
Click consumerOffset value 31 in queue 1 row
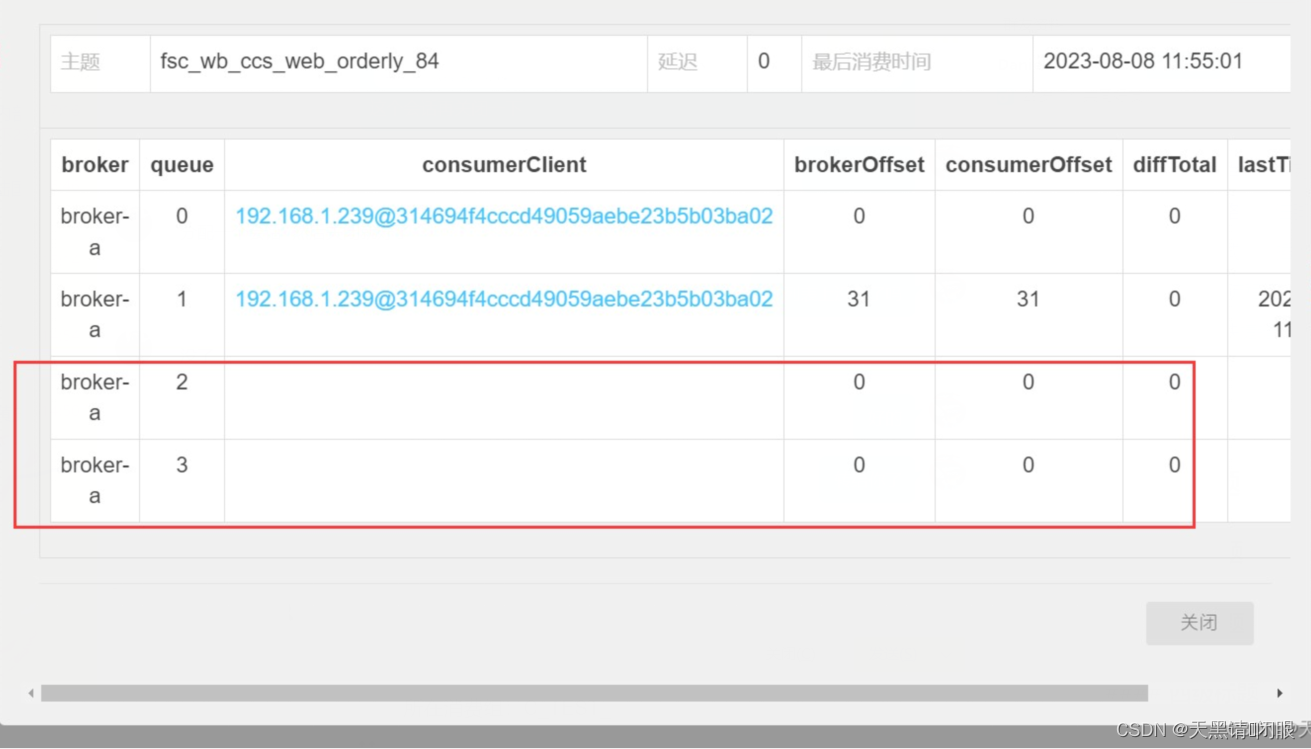[x=1028, y=299]
